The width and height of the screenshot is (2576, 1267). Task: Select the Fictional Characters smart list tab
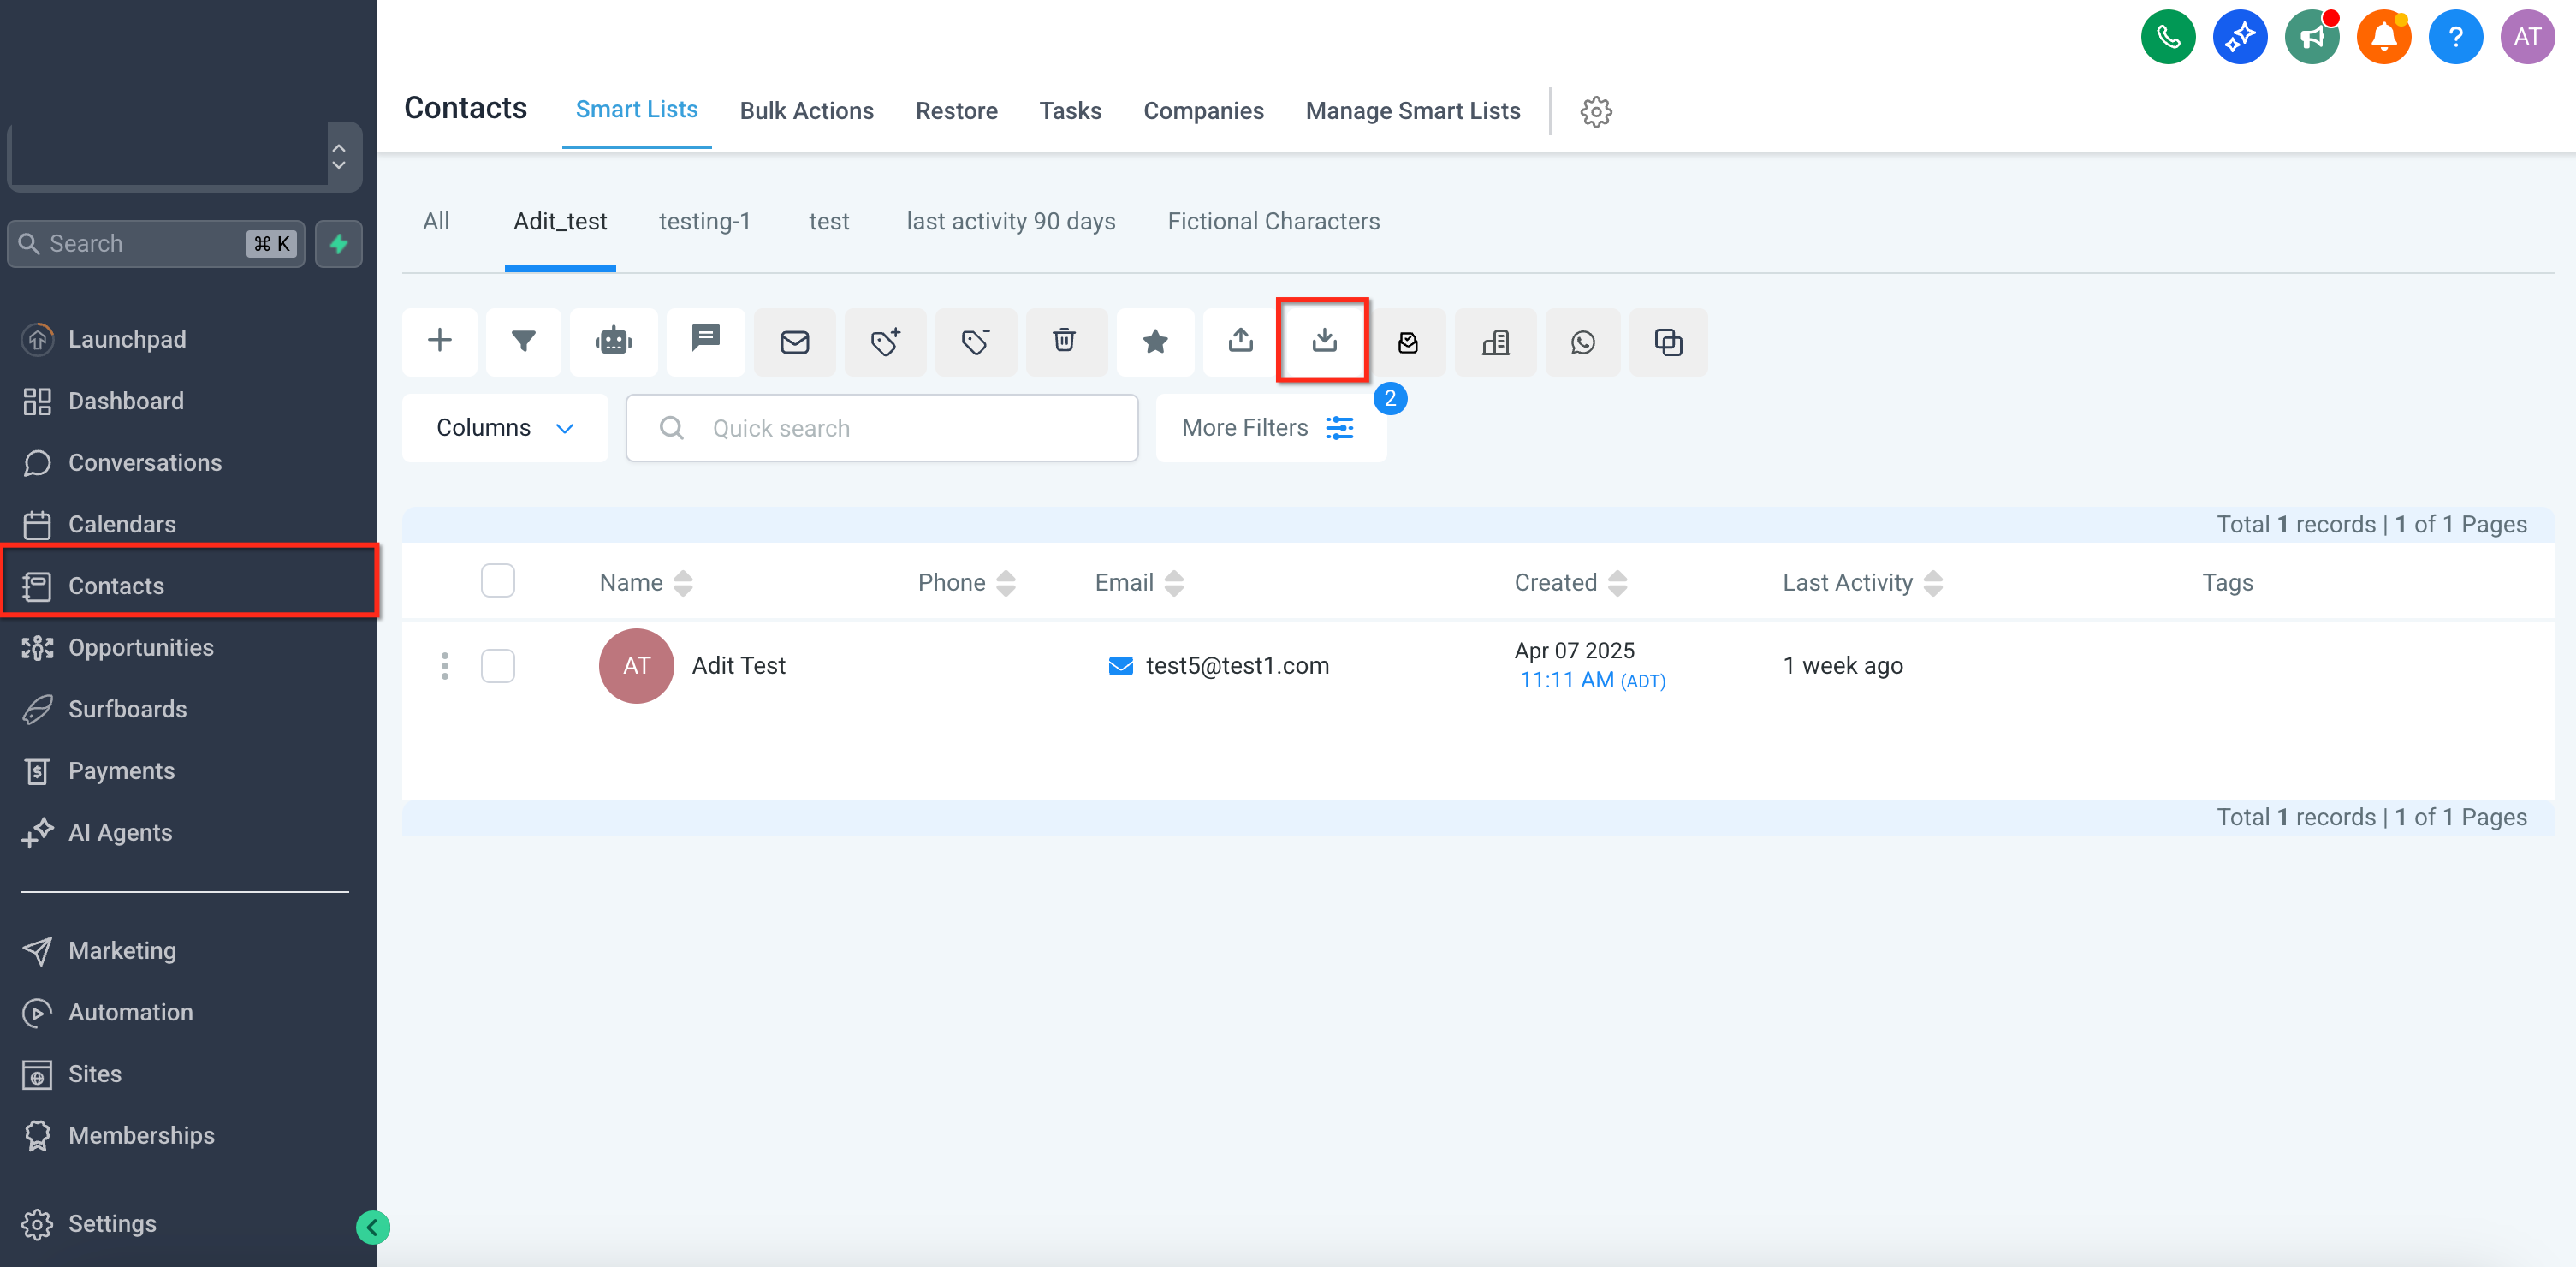pyautogui.click(x=1273, y=221)
